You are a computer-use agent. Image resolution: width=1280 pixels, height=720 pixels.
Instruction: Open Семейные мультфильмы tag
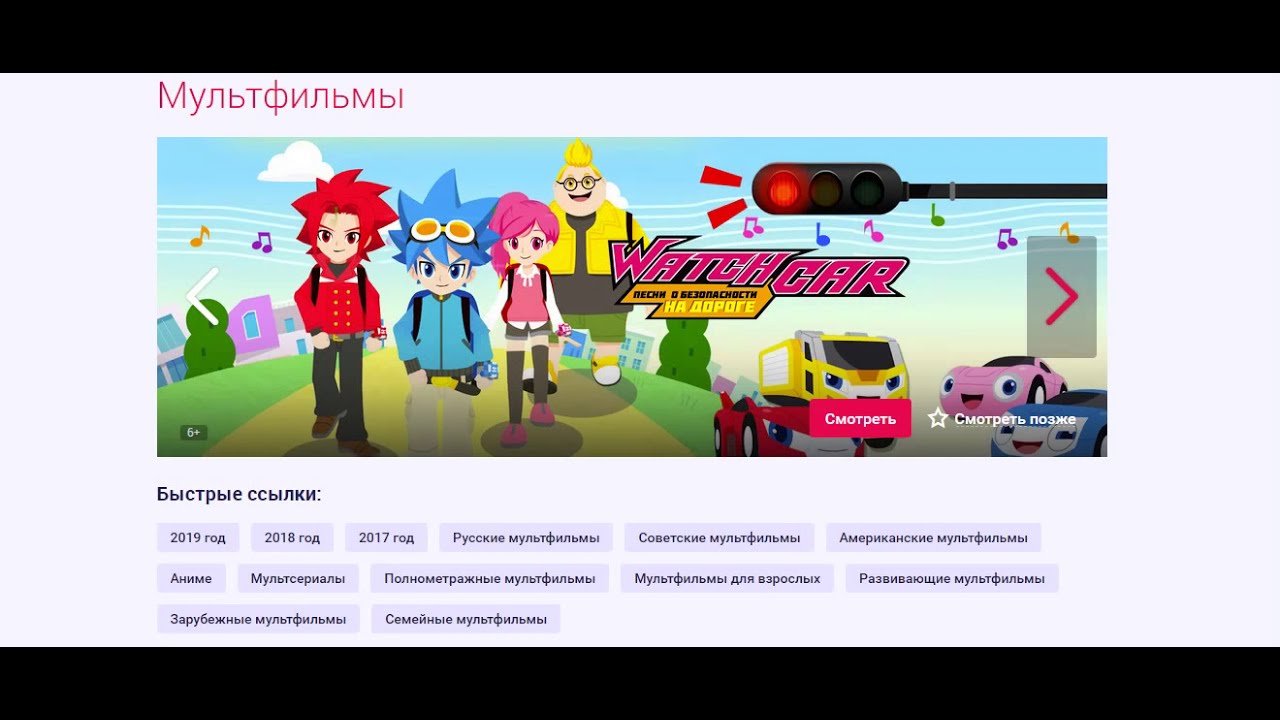[466, 619]
